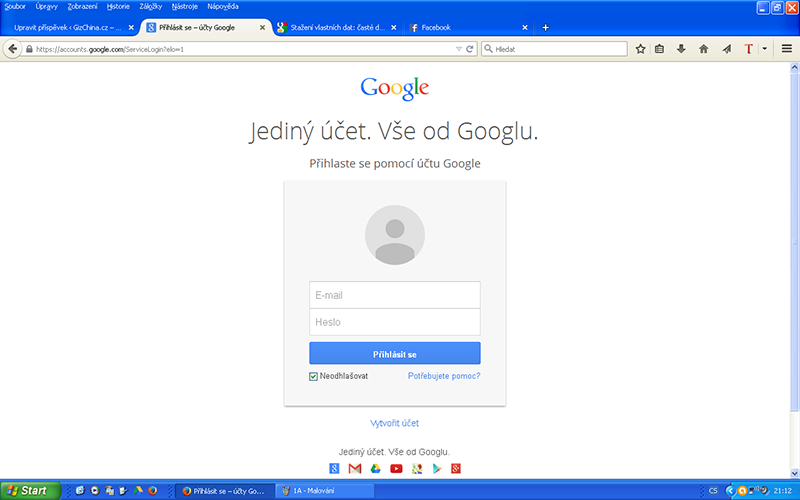The width and height of the screenshot is (800, 500).
Task: Focus the E-mail input field
Action: tap(394, 295)
